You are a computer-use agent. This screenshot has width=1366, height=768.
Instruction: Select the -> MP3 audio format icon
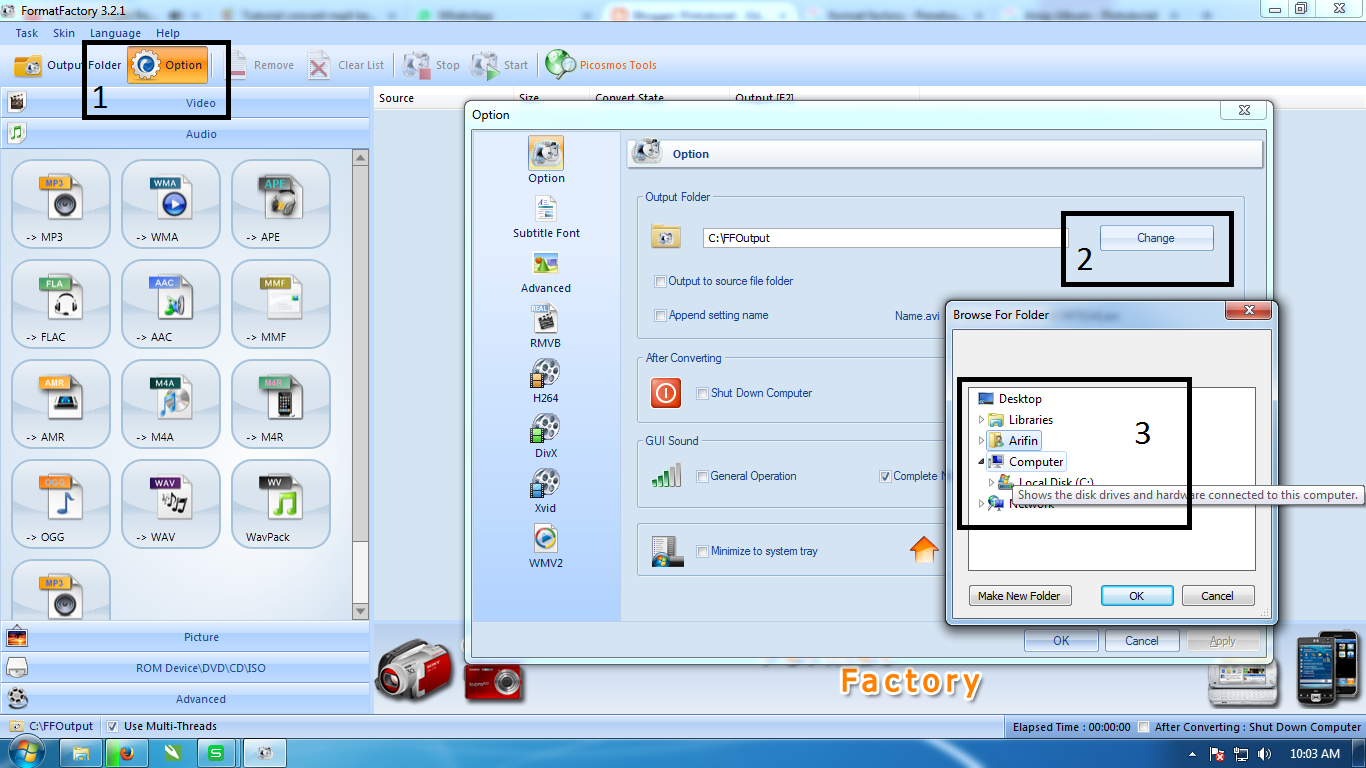click(61, 204)
